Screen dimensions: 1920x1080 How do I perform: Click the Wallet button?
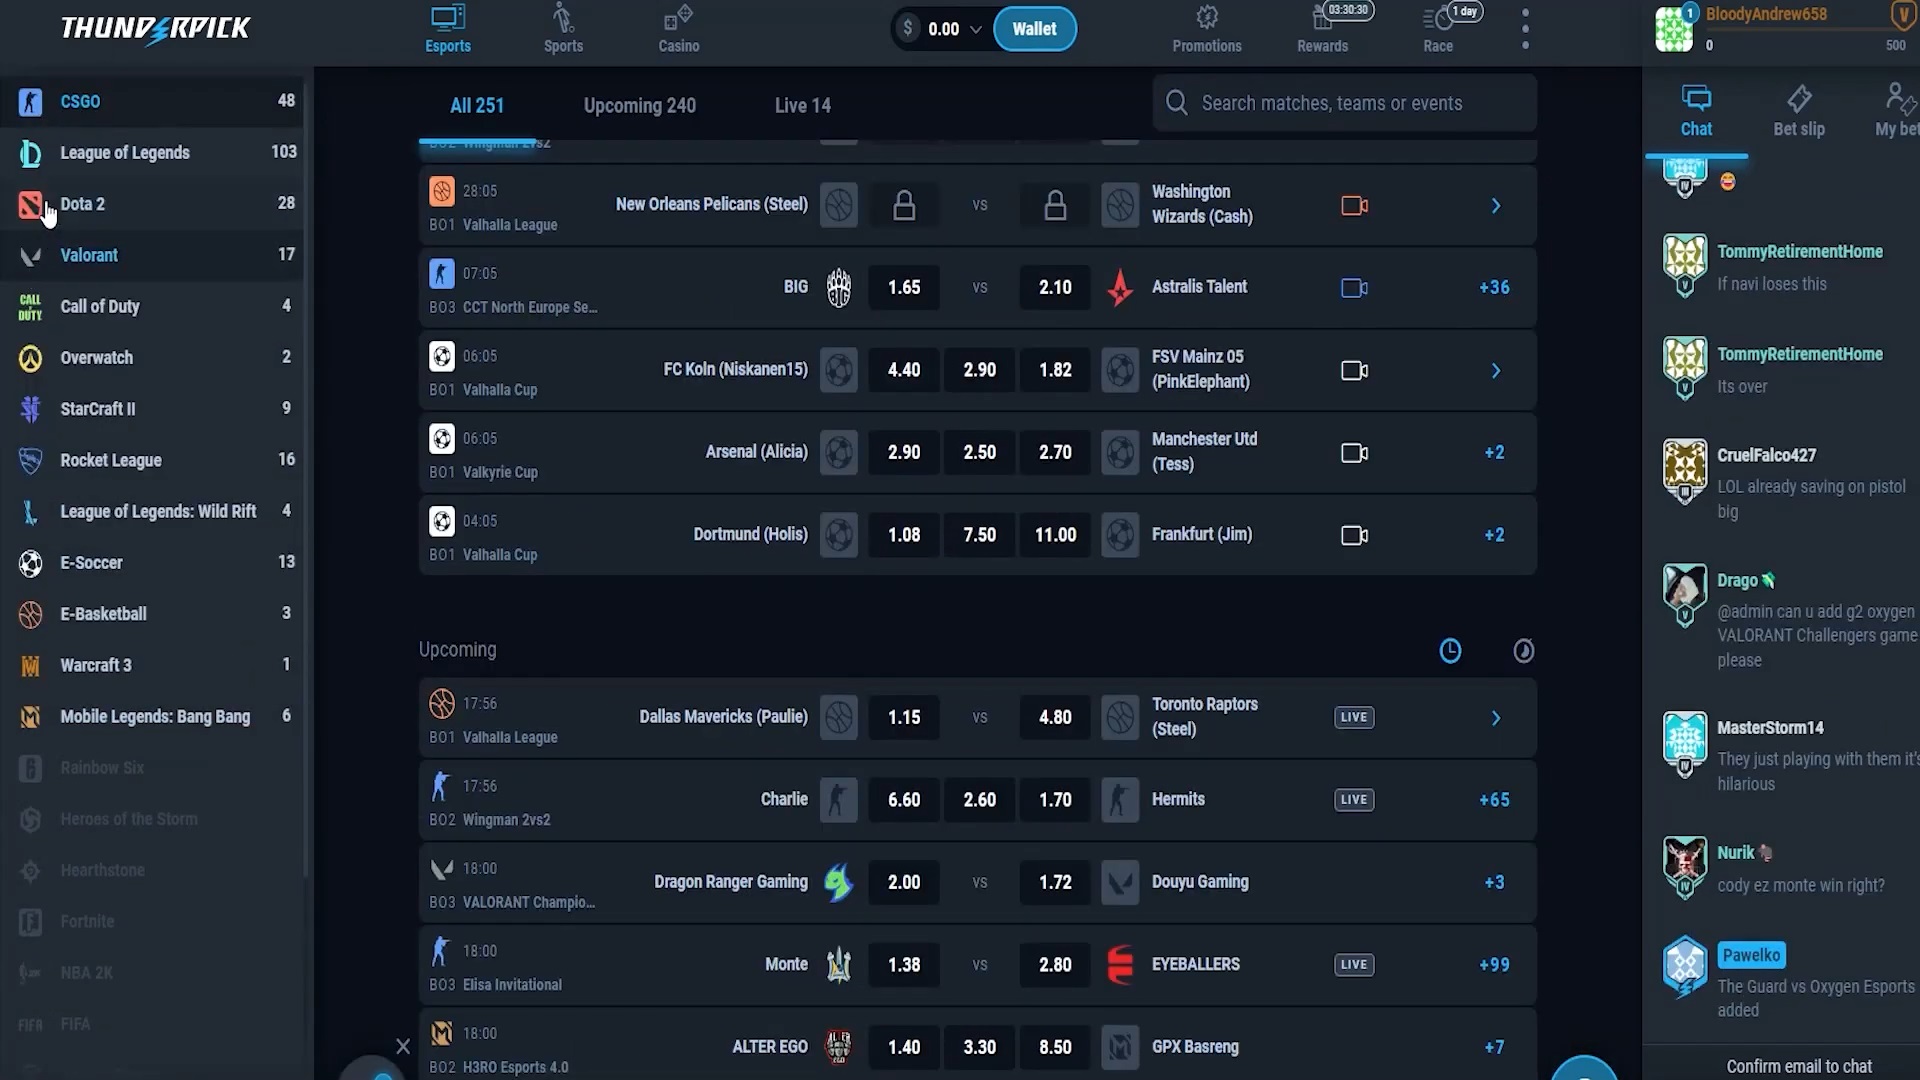[x=1034, y=29]
